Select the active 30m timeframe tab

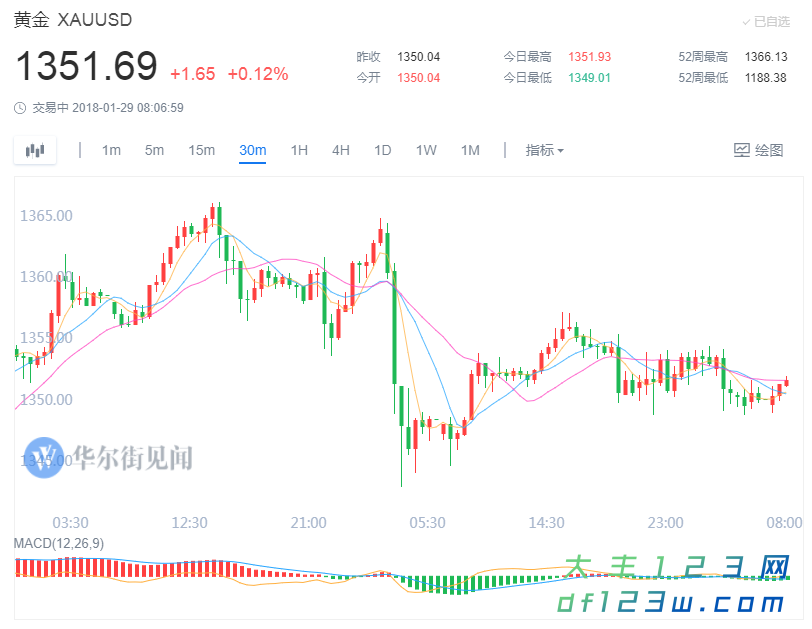(253, 150)
